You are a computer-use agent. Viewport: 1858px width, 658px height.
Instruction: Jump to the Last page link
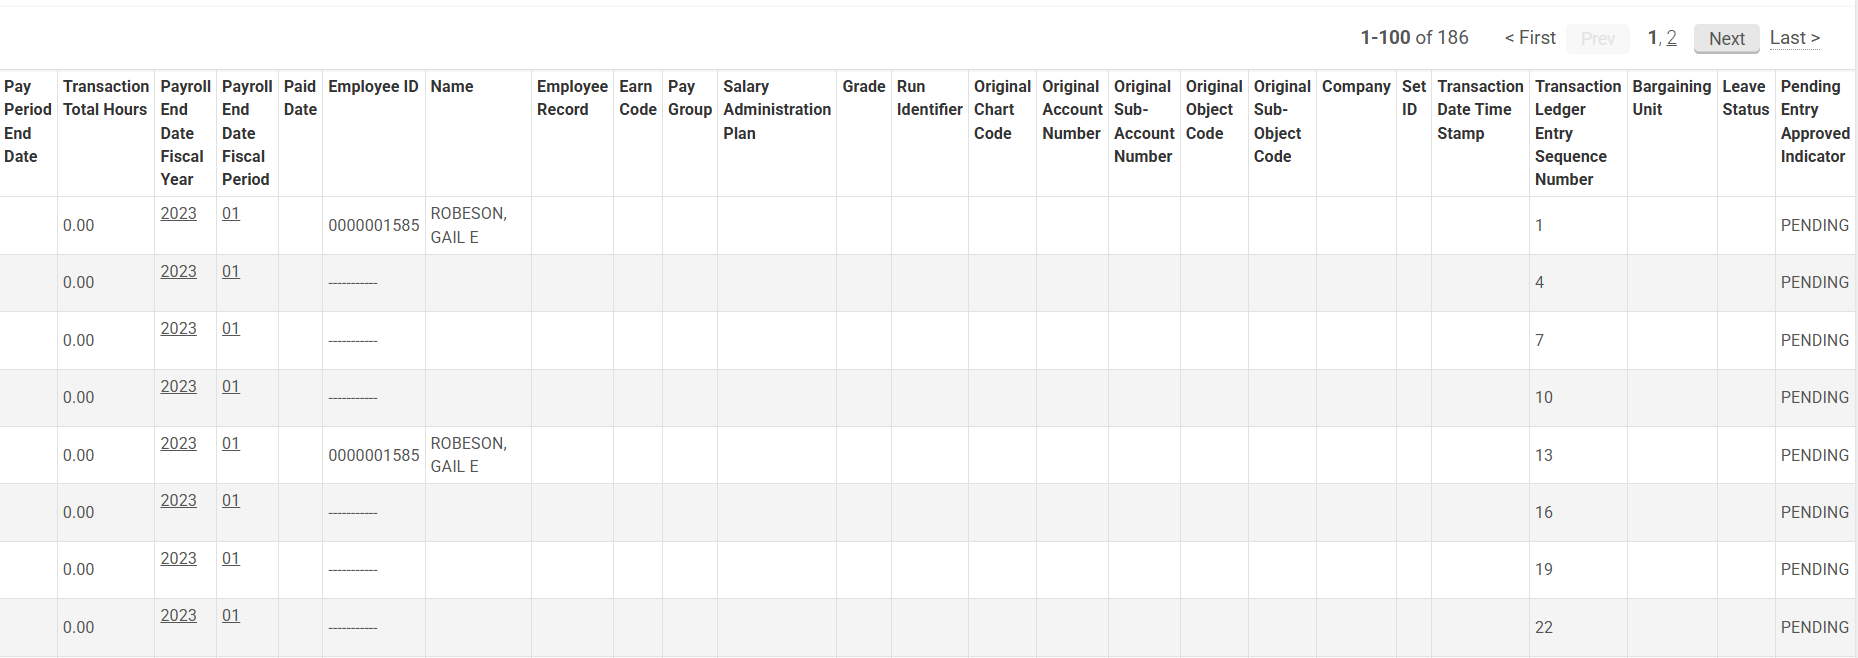tap(1794, 38)
